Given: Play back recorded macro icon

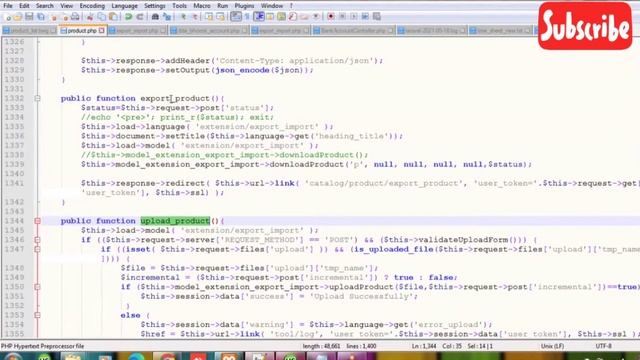Looking at the screenshot, I should click(x=354, y=17).
